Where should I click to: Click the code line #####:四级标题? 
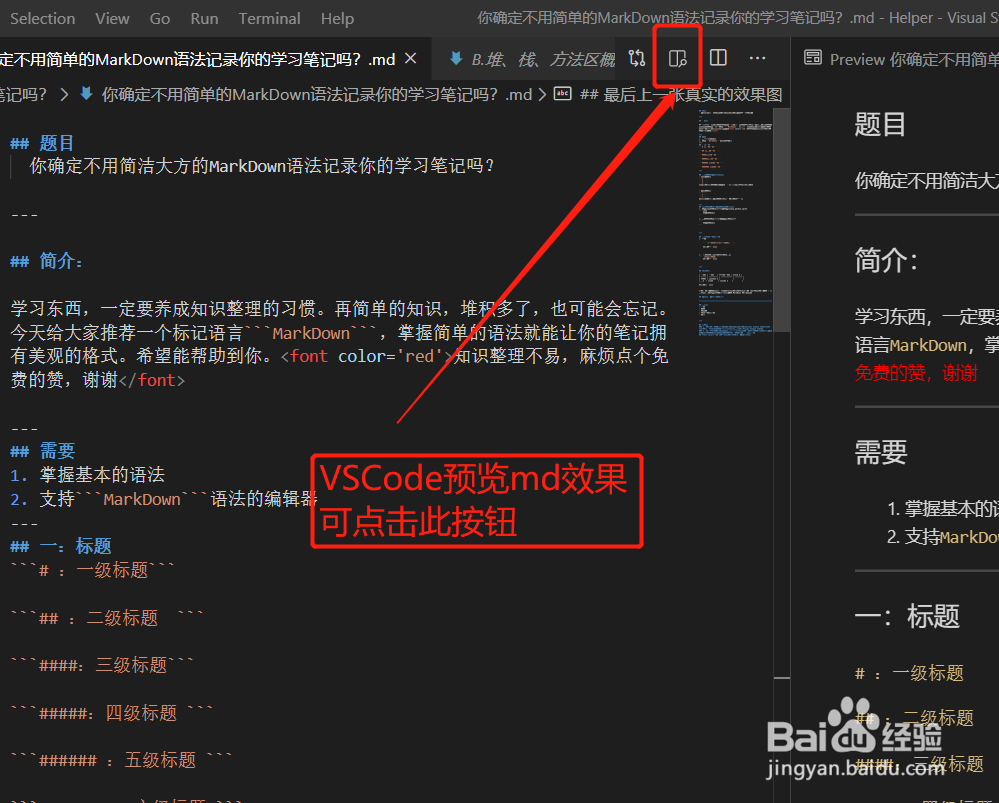(x=111, y=713)
